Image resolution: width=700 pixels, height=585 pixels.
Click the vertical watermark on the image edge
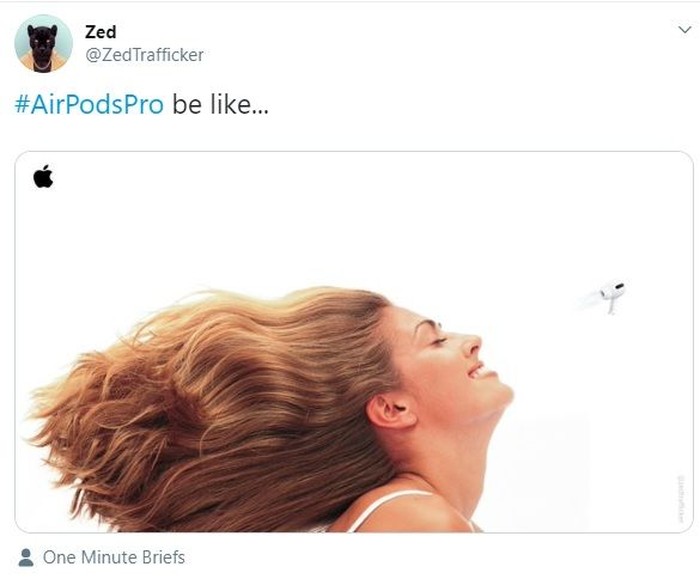681,499
